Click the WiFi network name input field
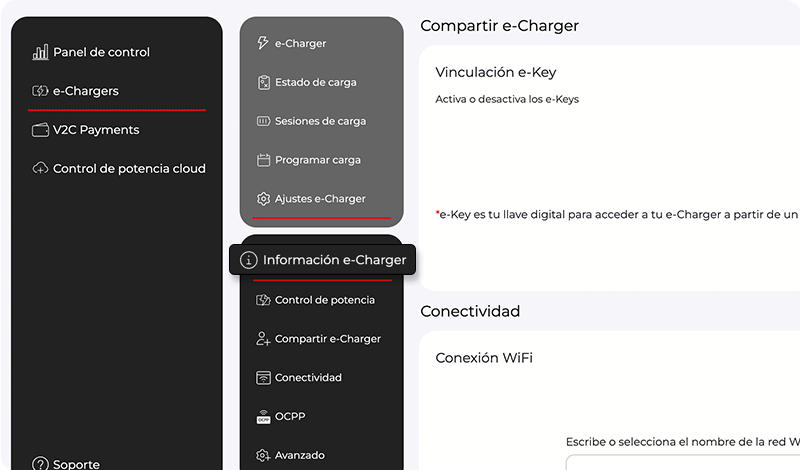 (x=682, y=463)
